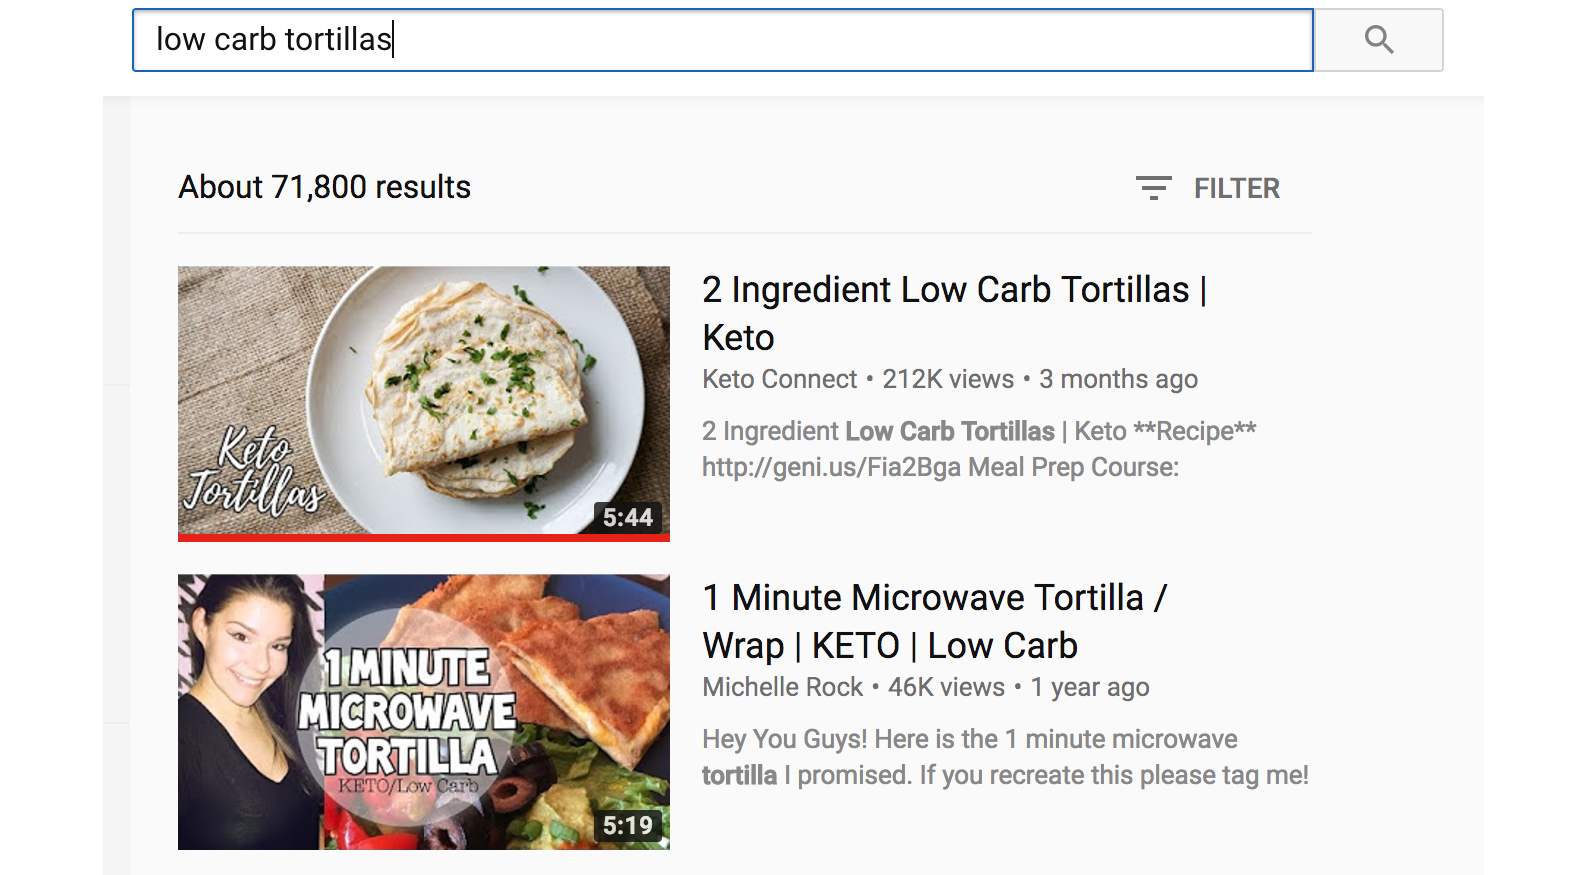1587x875 pixels.
Task: Visit the Michelle Rock channel
Action: [783, 688]
